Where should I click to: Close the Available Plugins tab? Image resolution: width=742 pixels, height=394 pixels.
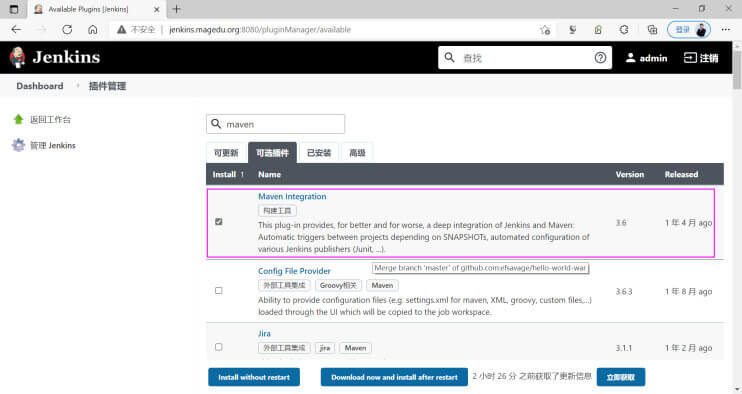(x=157, y=9)
